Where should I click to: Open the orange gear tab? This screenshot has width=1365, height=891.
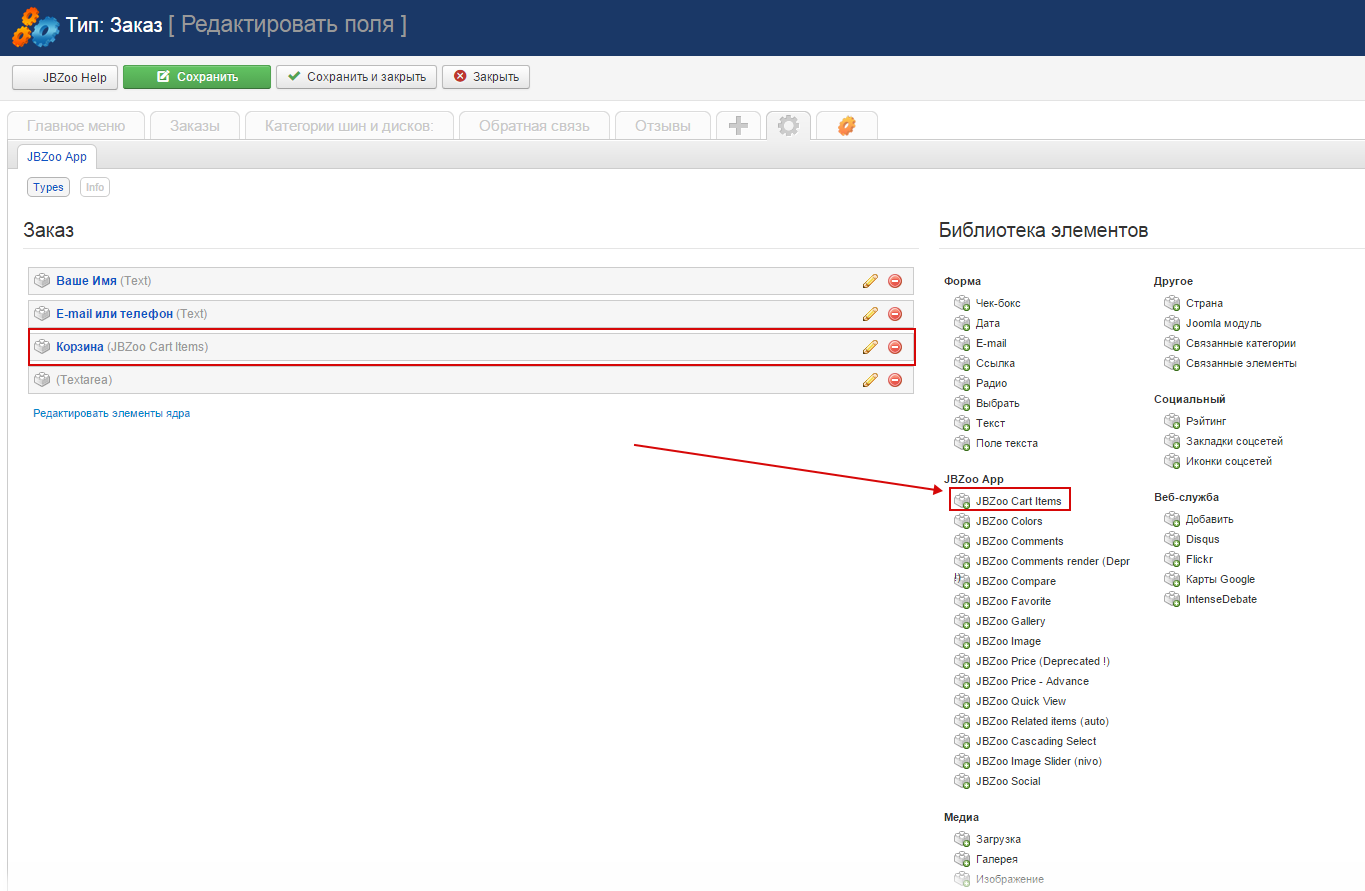(847, 126)
